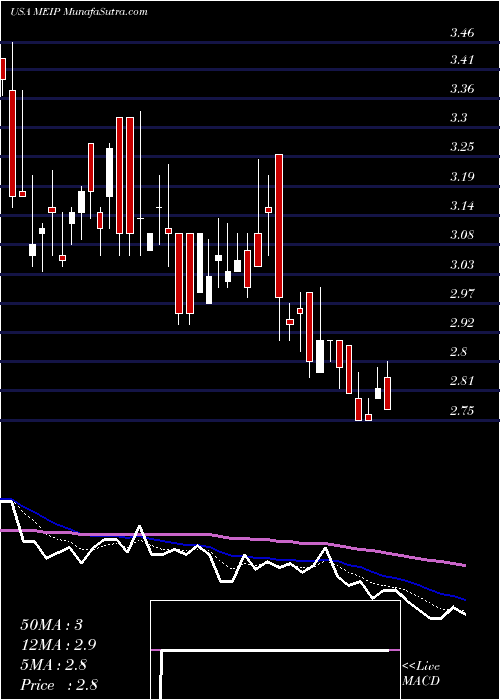Click the last red candlestick on the chart

pyautogui.click(x=388, y=393)
